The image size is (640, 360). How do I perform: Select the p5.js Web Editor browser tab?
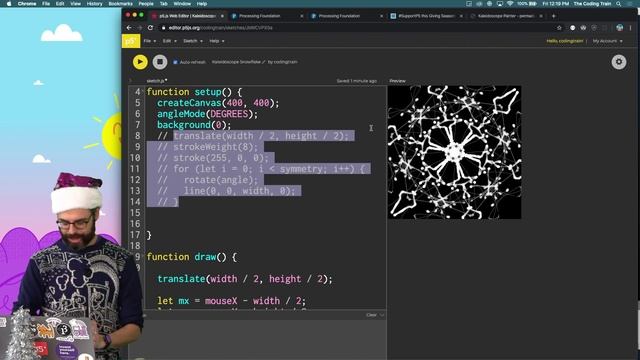[x=187, y=16]
